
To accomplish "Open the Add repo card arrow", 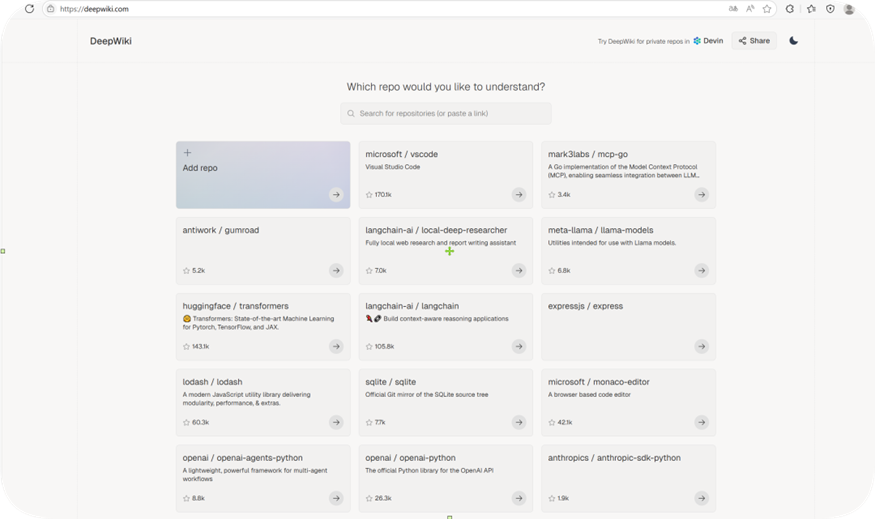I will 336,195.
